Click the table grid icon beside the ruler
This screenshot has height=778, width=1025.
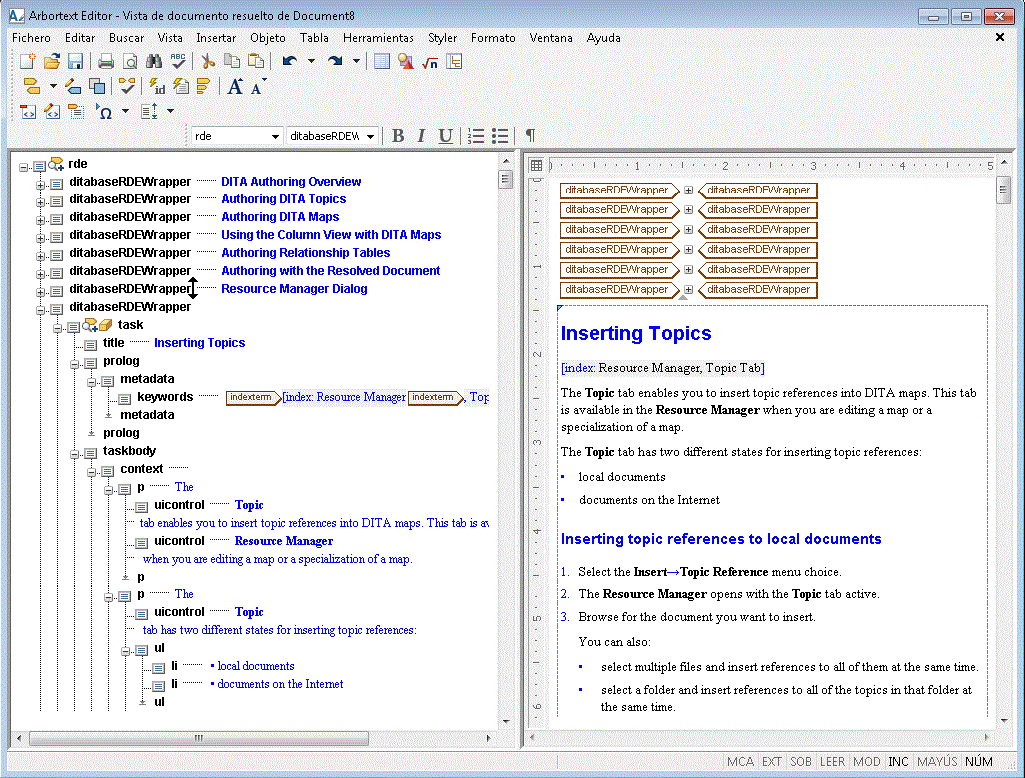pos(536,165)
